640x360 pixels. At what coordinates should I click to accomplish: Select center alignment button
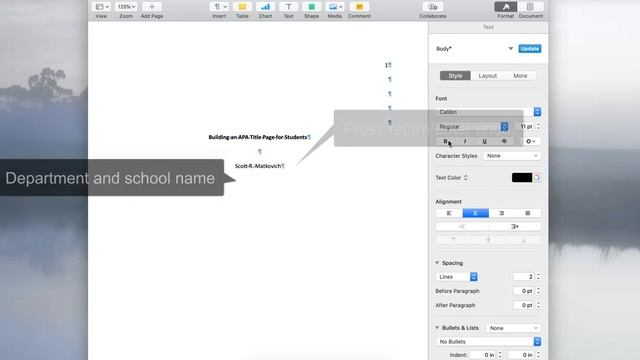click(476, 213)
